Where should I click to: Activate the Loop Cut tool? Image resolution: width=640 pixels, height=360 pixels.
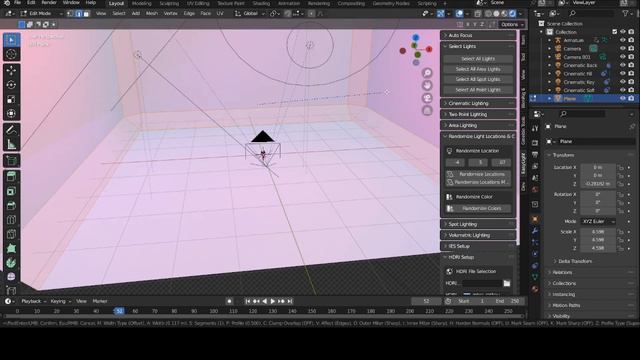pos(11,220)
